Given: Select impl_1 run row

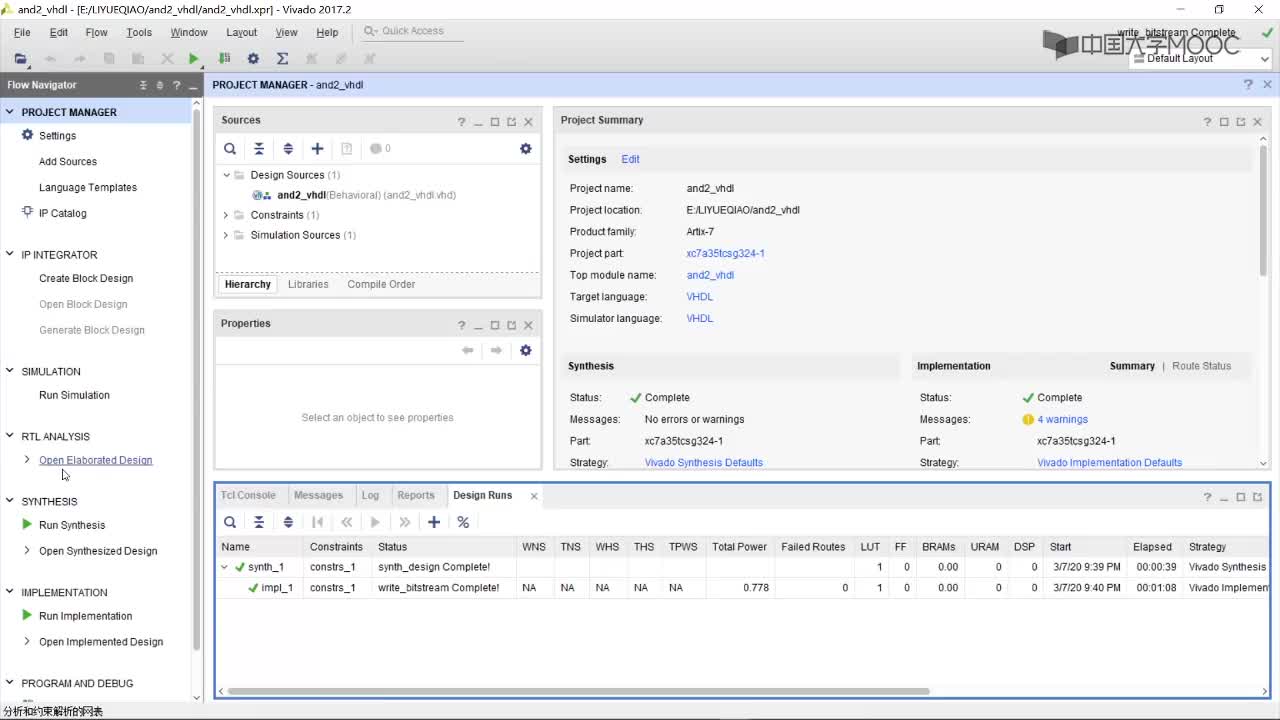Looking at the screenshot, I should coord(742,588).
